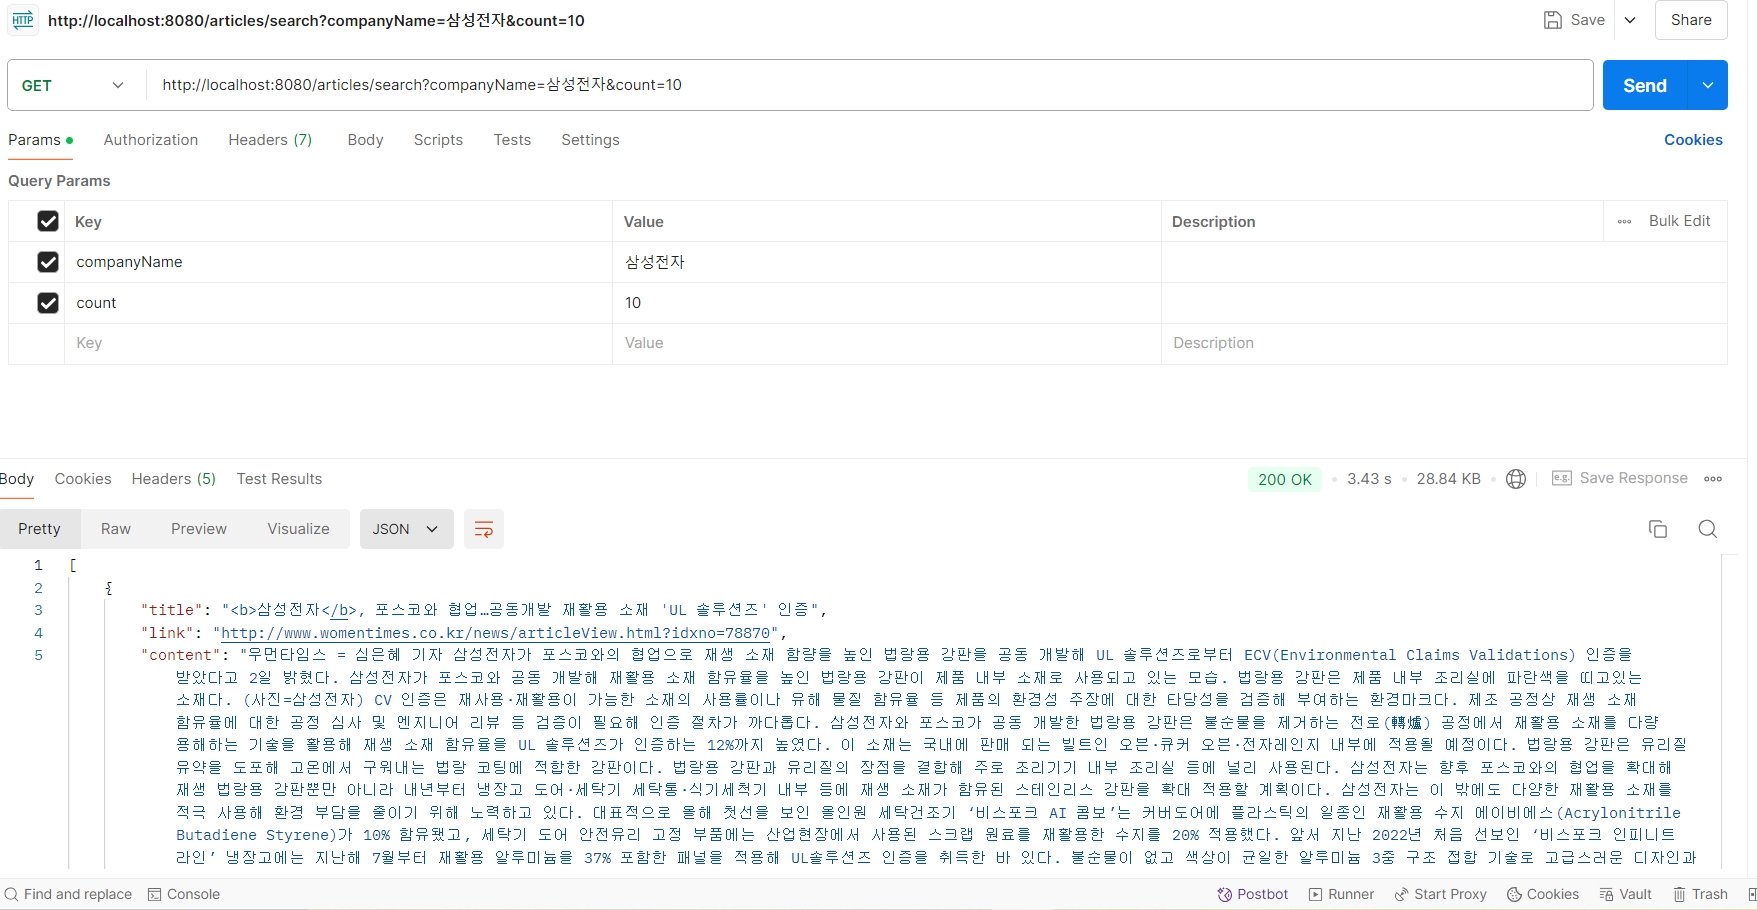Click the empty Description placeholder field
Screen dimensions: 1757x910
[x=1444, y=343]
